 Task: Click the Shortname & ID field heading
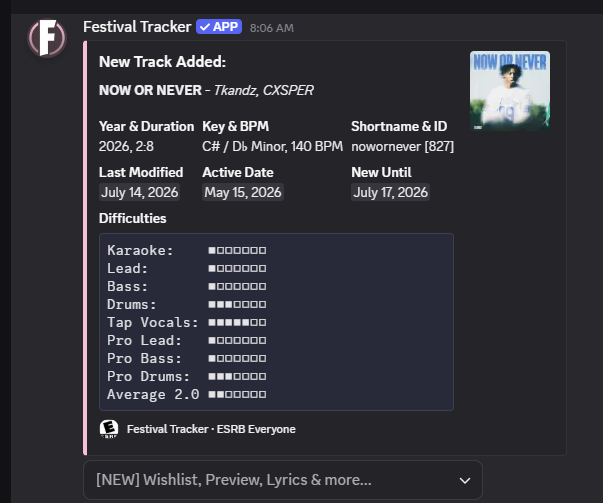pyautogui.click(x=399, y=127)
